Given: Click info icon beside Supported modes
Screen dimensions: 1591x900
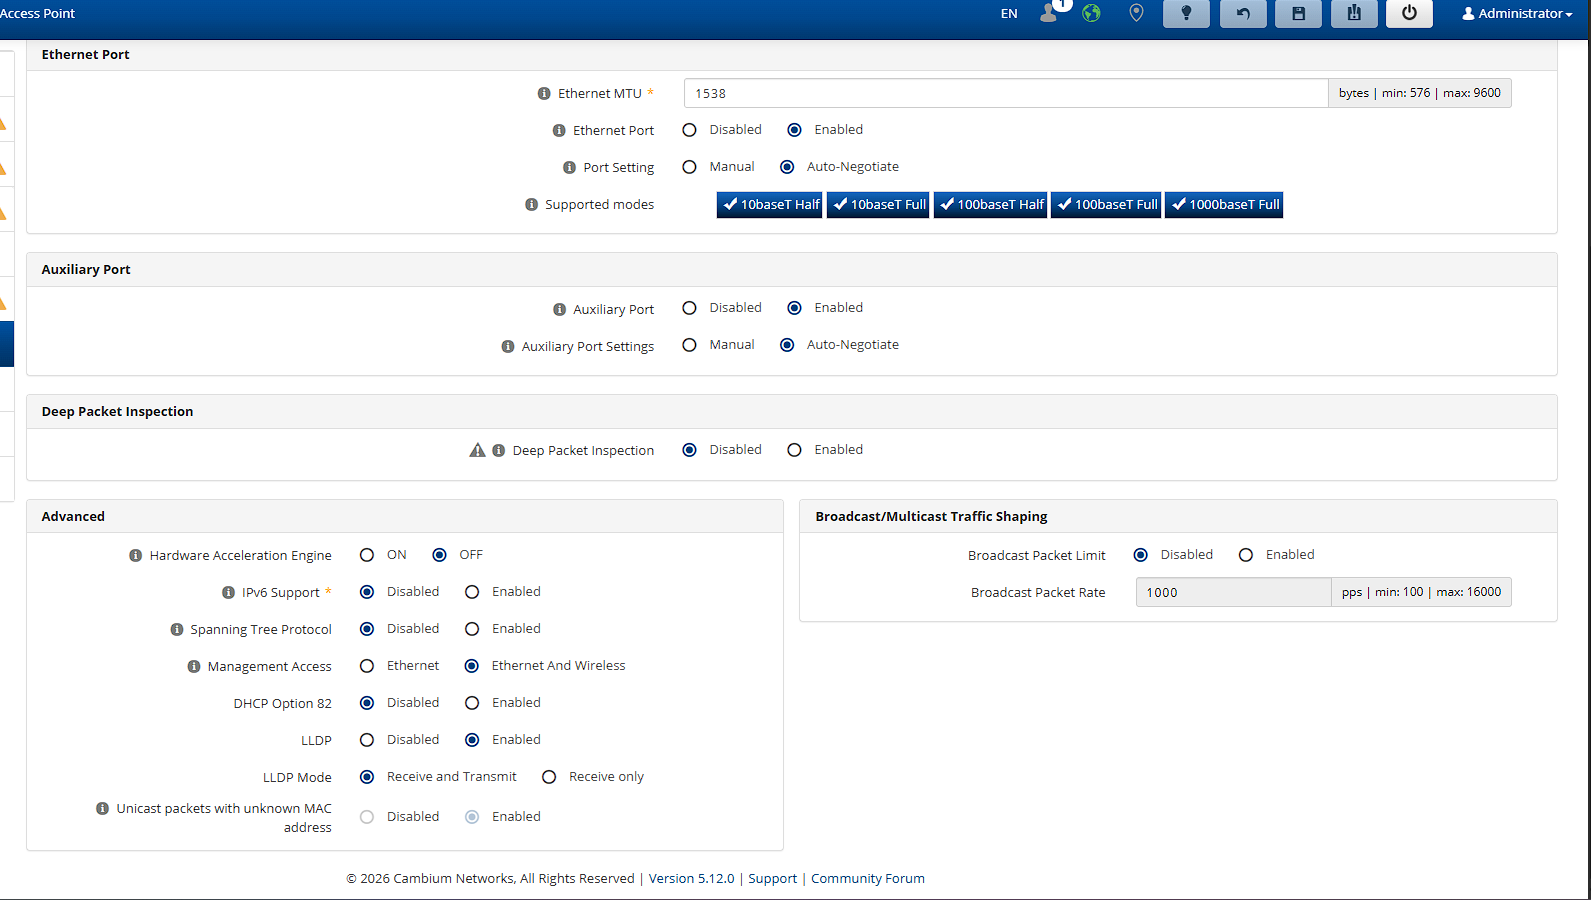Looking at the screenshot, I should click(531, 204).
